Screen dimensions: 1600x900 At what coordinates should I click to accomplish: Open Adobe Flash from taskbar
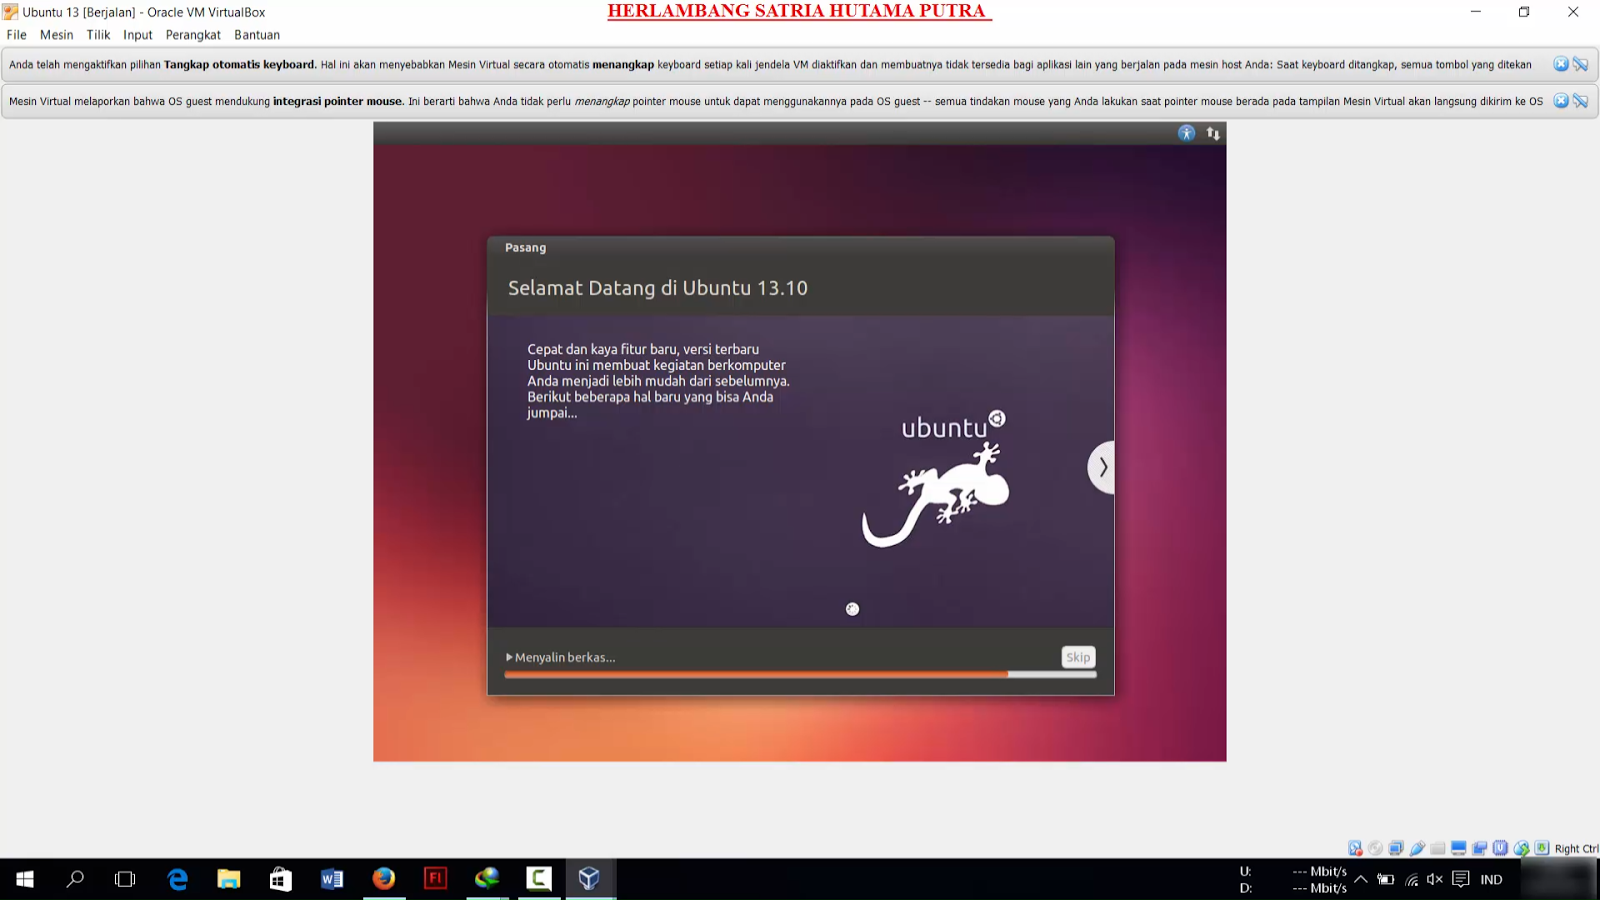pyautogui.click(x=436, y=879)
